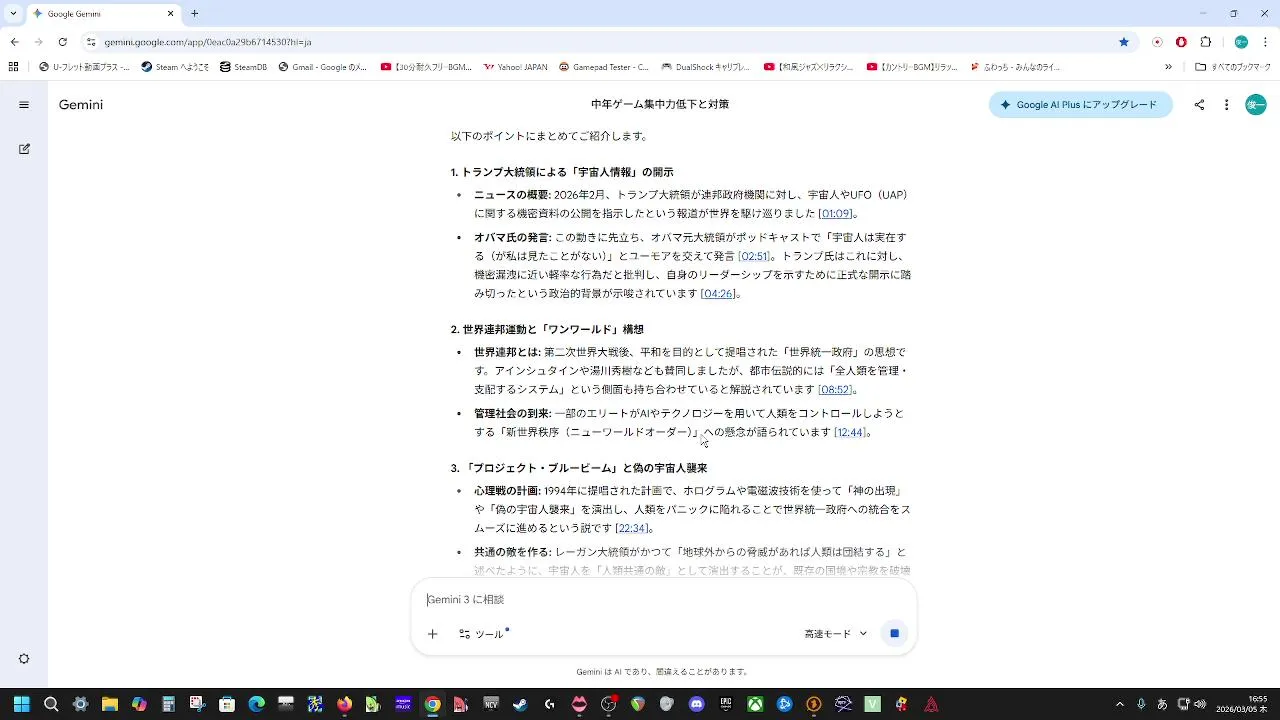Open the [12:44] timestamp link
This screenshot has width=1280, height=720.
click(x=850, y=433)
